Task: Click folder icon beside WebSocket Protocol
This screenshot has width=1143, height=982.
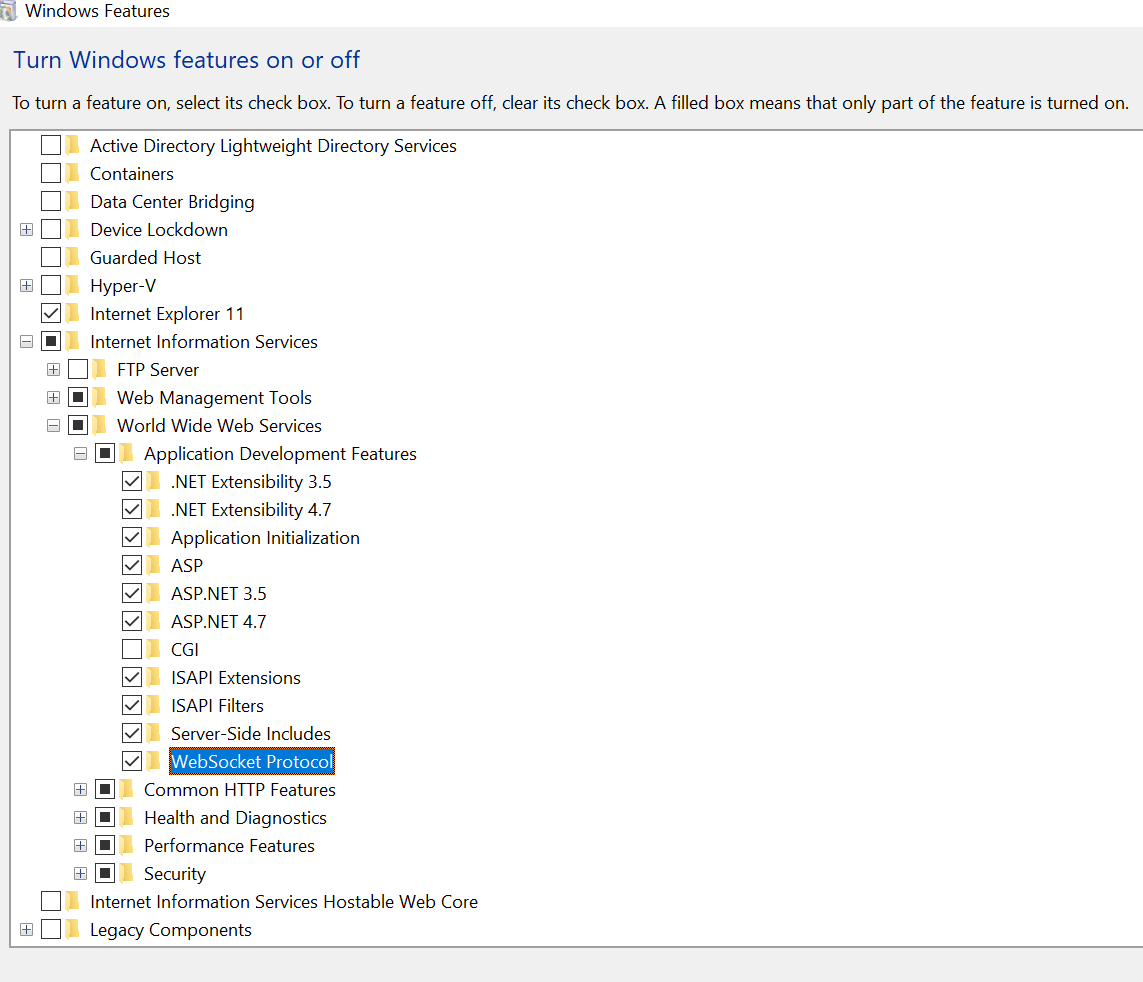Action: pyautogui.click(x=153, y=762)
